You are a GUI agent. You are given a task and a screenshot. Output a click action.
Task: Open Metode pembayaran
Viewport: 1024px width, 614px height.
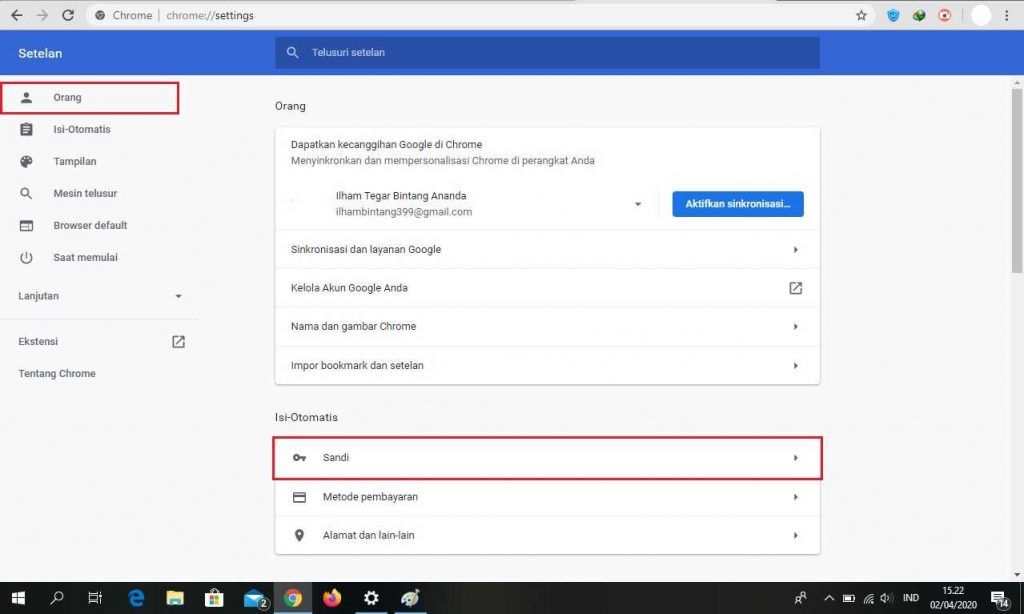(547, 497)
